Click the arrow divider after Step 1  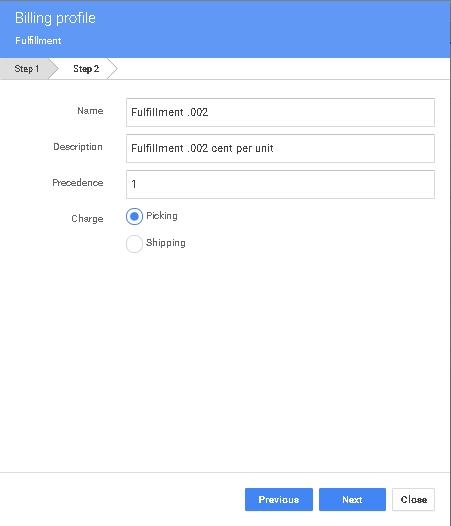[54, 69]
